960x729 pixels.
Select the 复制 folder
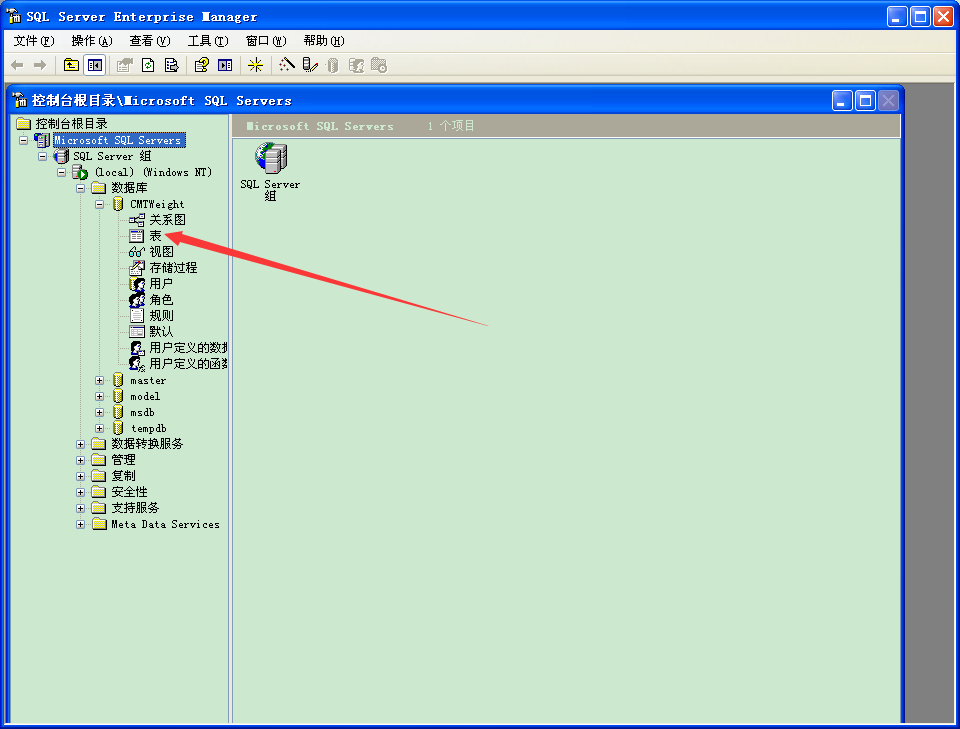[123, 476]
